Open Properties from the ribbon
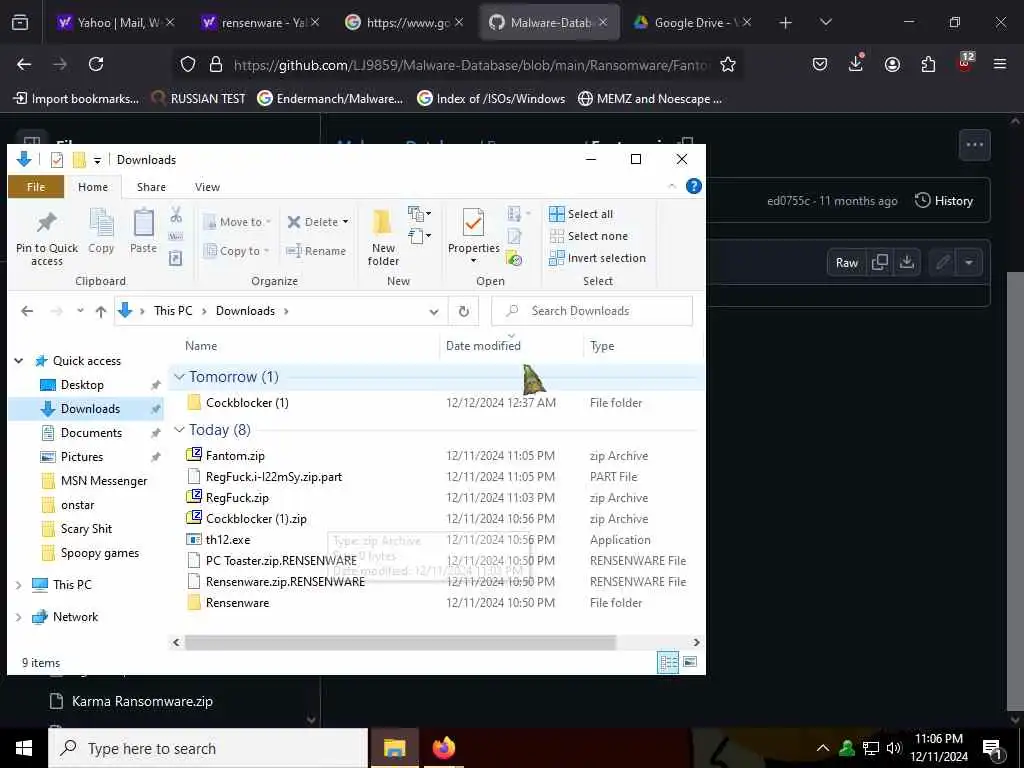Screen dimensions: 1024x768 point(473,236)
